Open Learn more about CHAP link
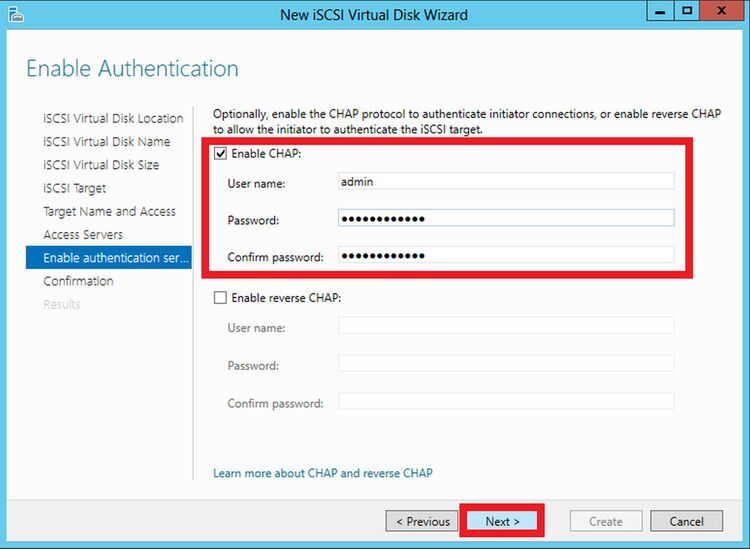 (323, 473)
